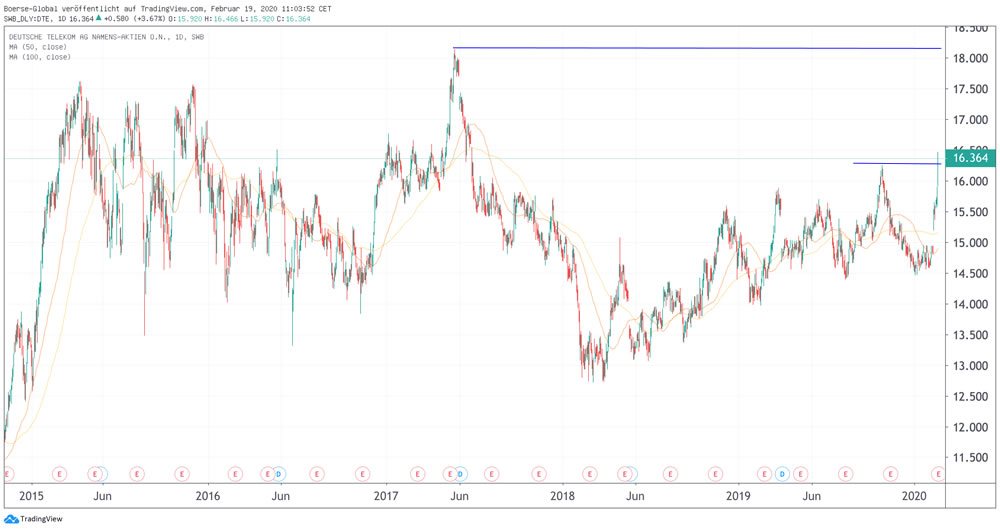Click the 12.500 price axis label
This screenshot has width=1000, height=530.
(x=970, y=397)
